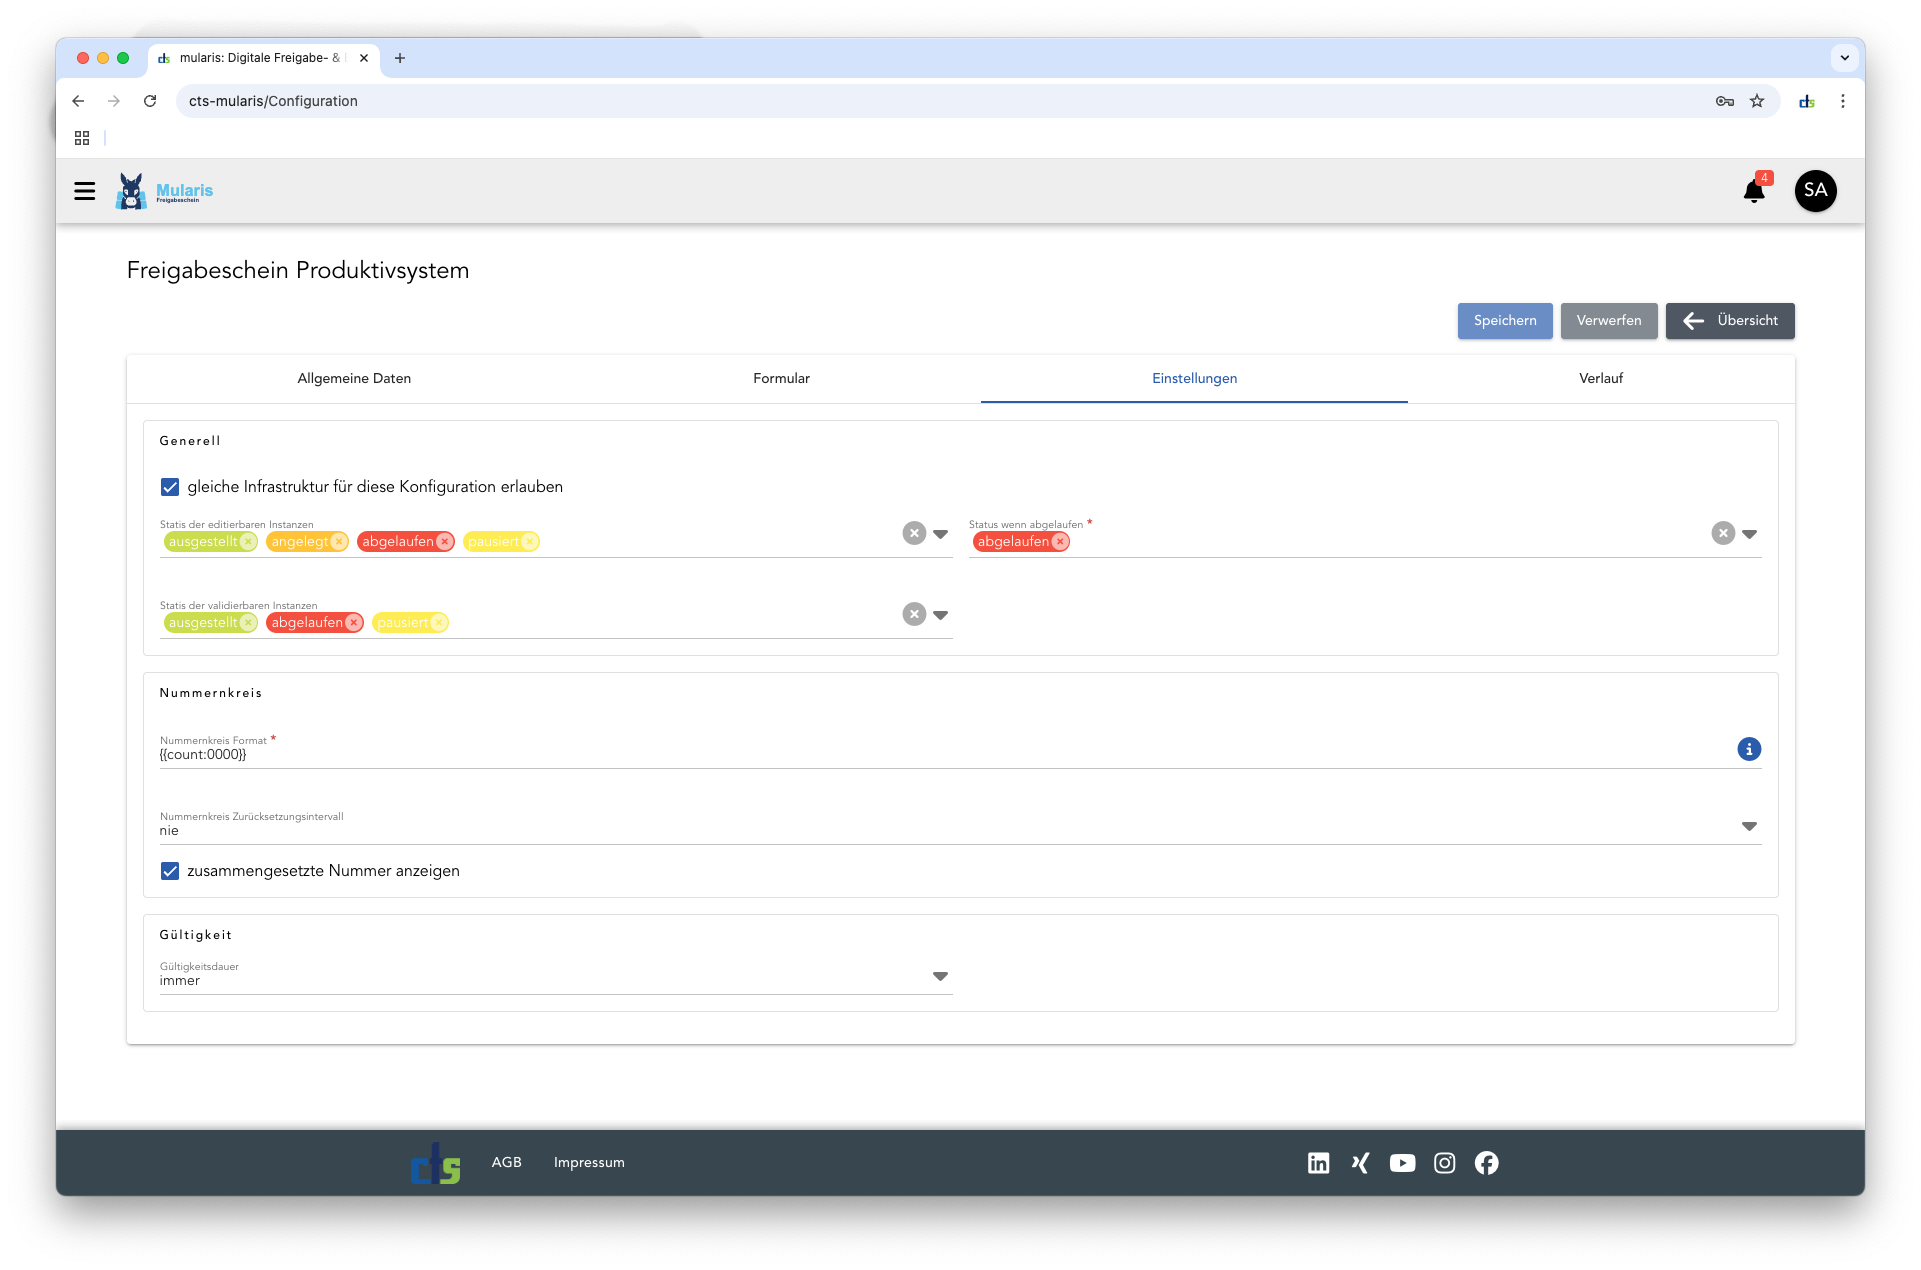Uncheck 'zusammengesetzte Nummer anzeigen'
This screenshot has height=1270, width=1921.
[170, 871]
